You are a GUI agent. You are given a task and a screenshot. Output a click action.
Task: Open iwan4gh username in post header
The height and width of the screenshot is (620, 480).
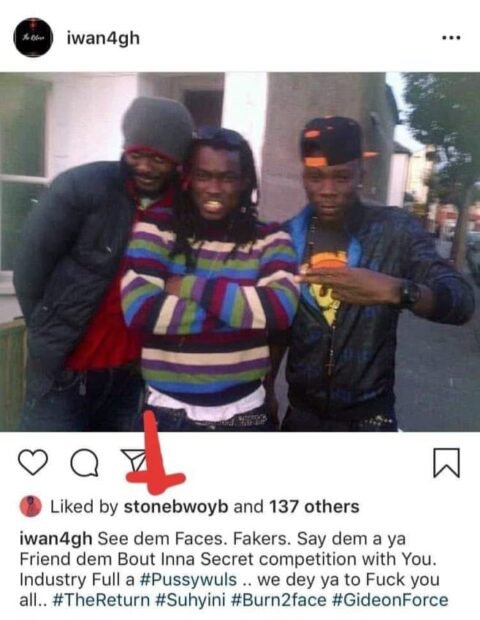(x=103, y=38)
